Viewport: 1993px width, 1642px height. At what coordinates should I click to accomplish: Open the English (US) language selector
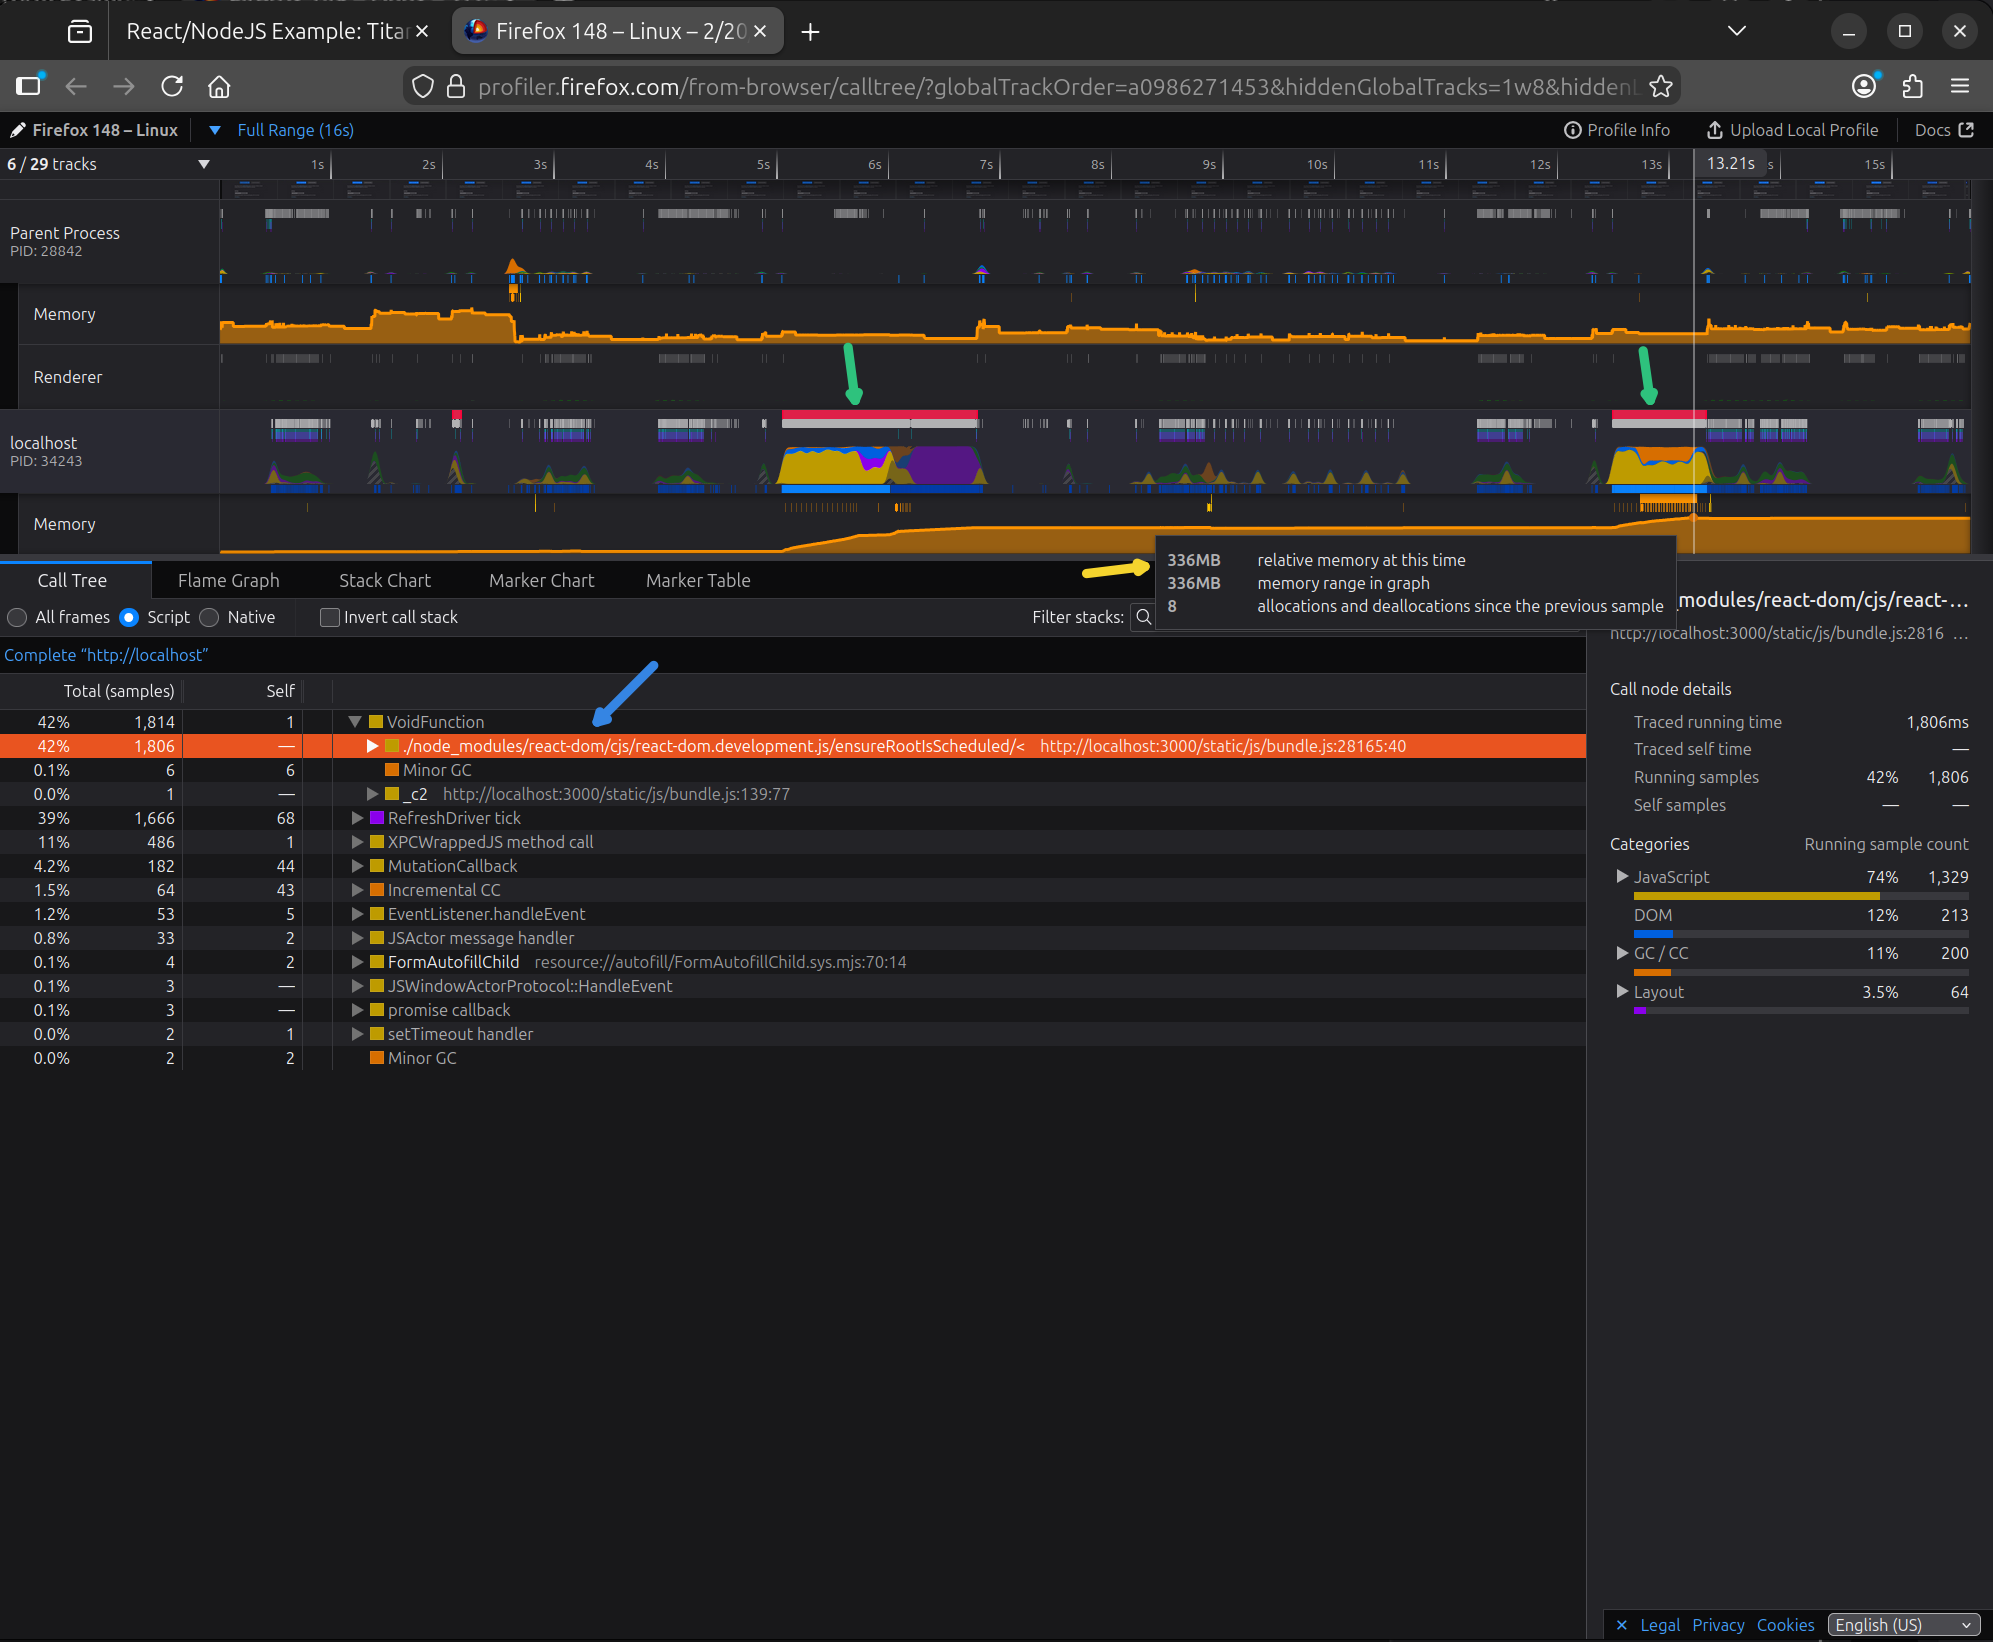pyautogui.click(x=1902, y=1625)
